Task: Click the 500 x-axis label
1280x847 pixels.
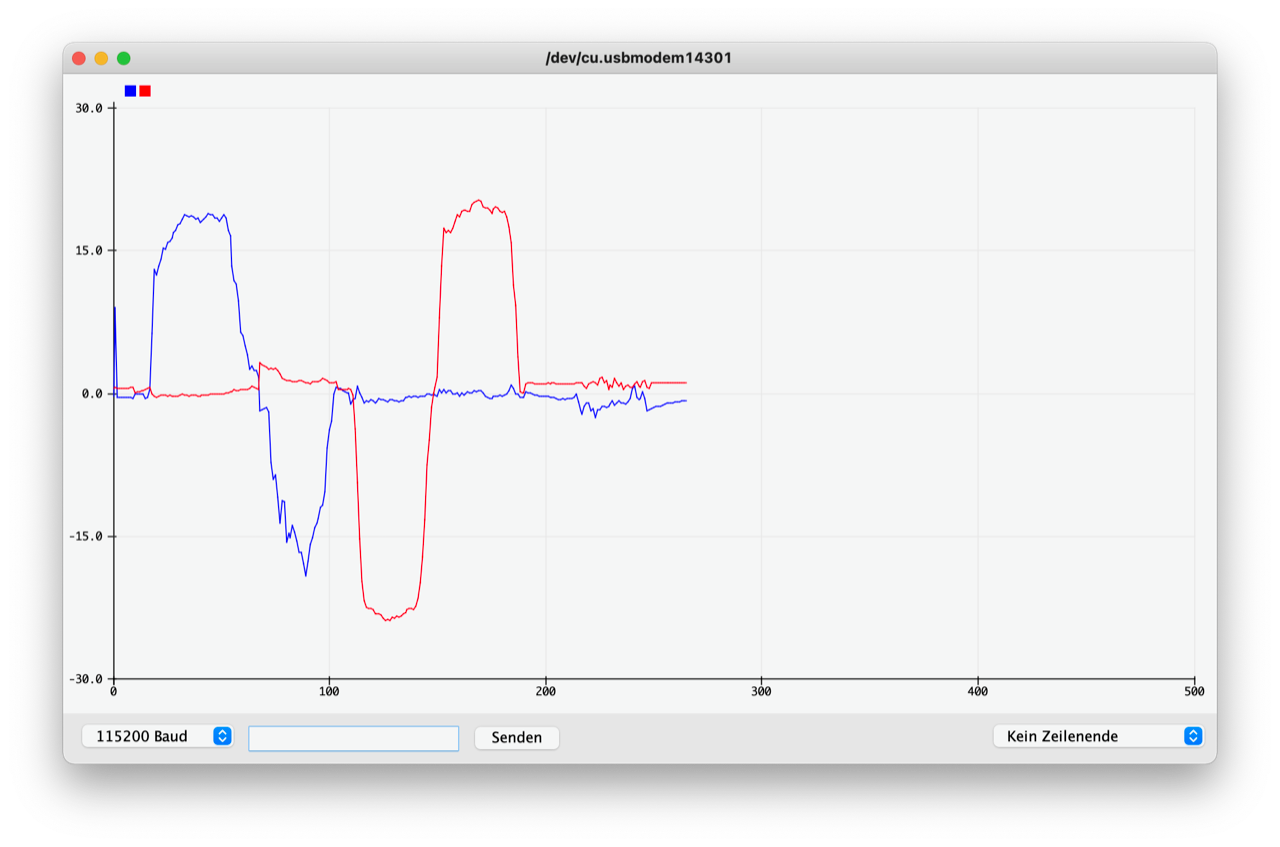Action: [x=1194, y=691]
